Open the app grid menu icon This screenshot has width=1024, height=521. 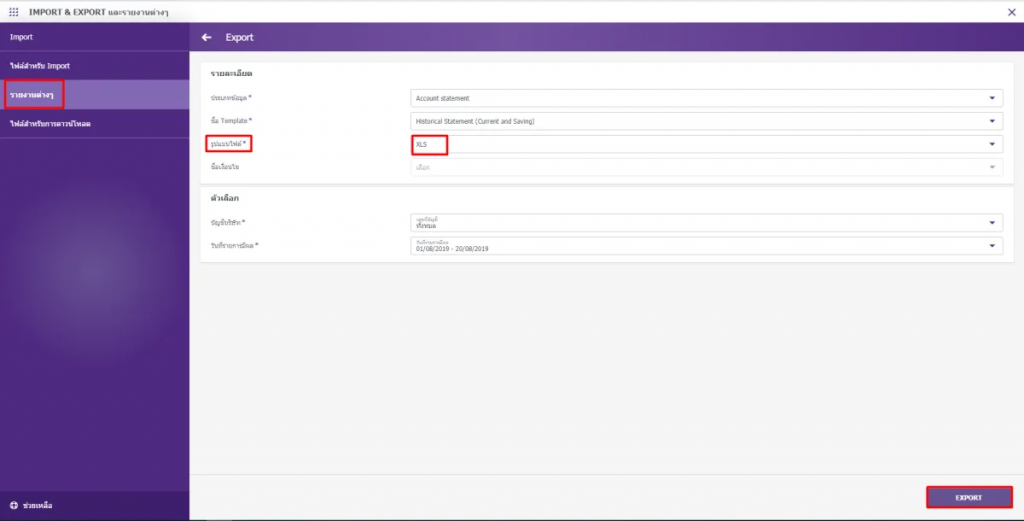point(14,12)
